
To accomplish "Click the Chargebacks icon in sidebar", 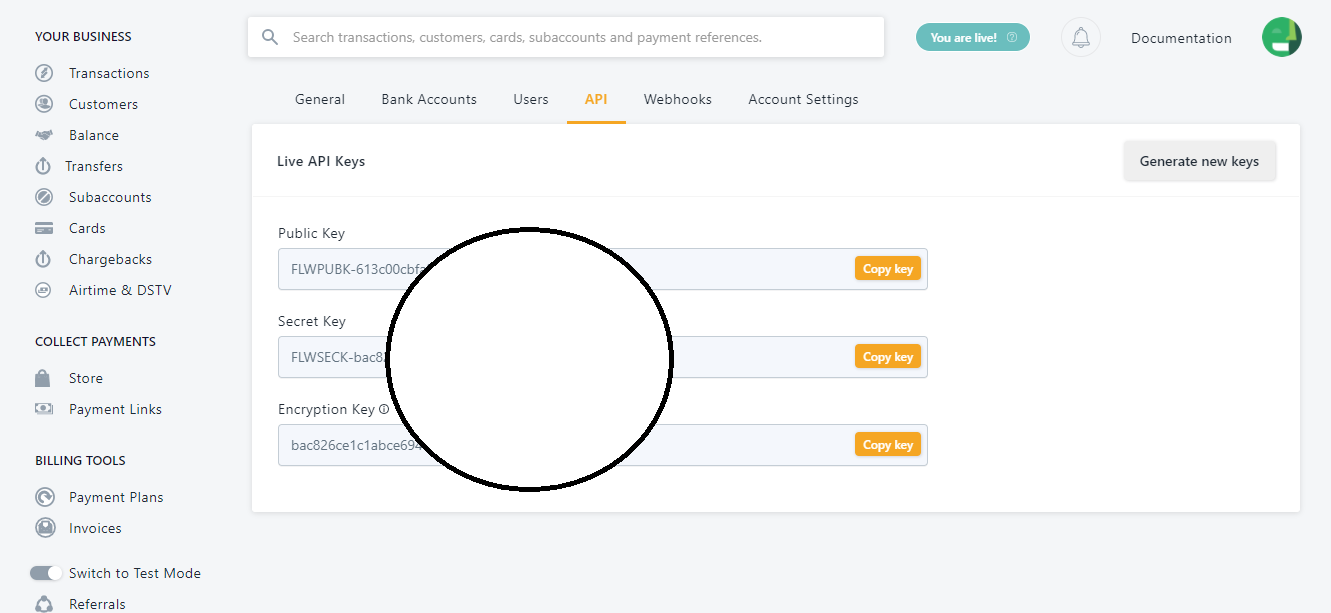I will (x=43, y=259).
